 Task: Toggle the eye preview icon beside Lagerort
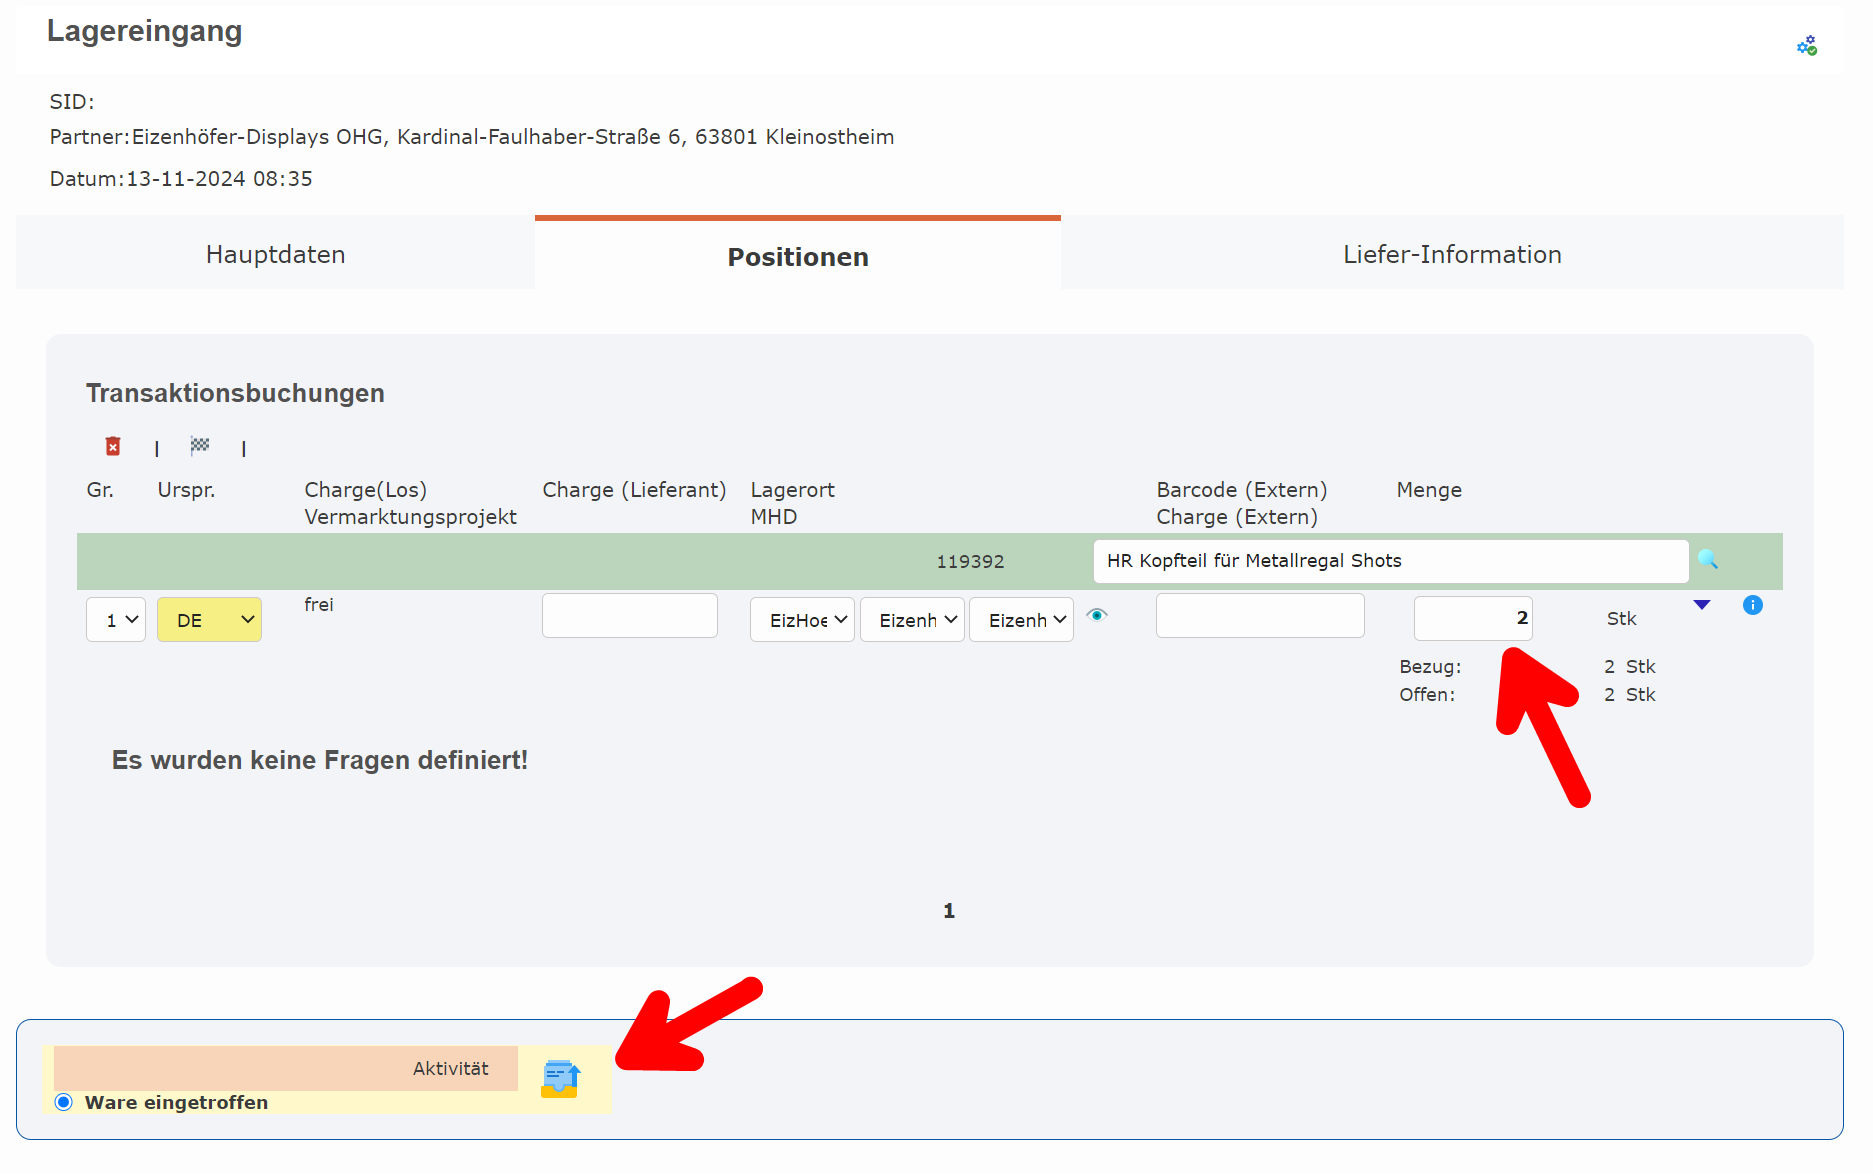(x=1097, y=617)
